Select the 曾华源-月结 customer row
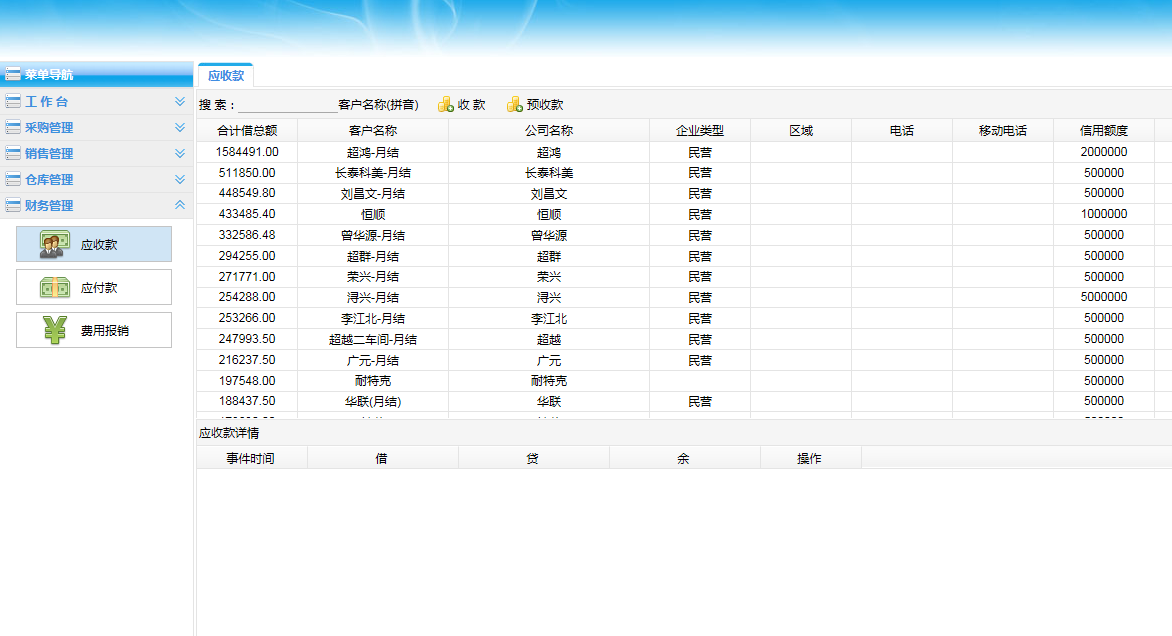Screen dimensions: 1172x636 (684, 235)
